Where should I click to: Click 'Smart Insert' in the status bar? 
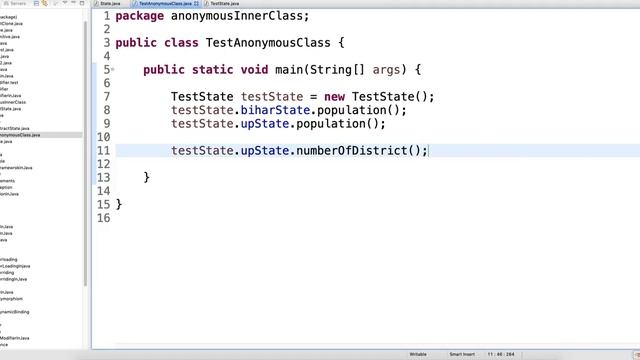click(462, 354)
